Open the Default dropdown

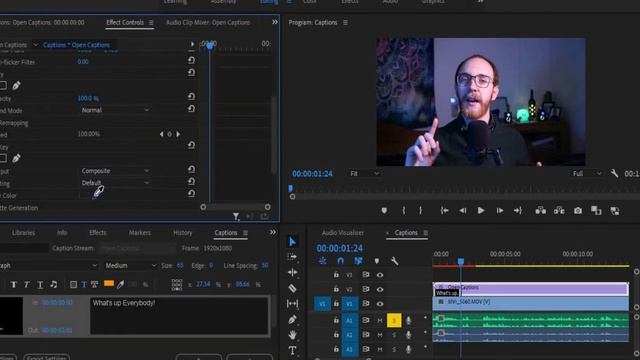pyautogui.click(x=115, y=182)
